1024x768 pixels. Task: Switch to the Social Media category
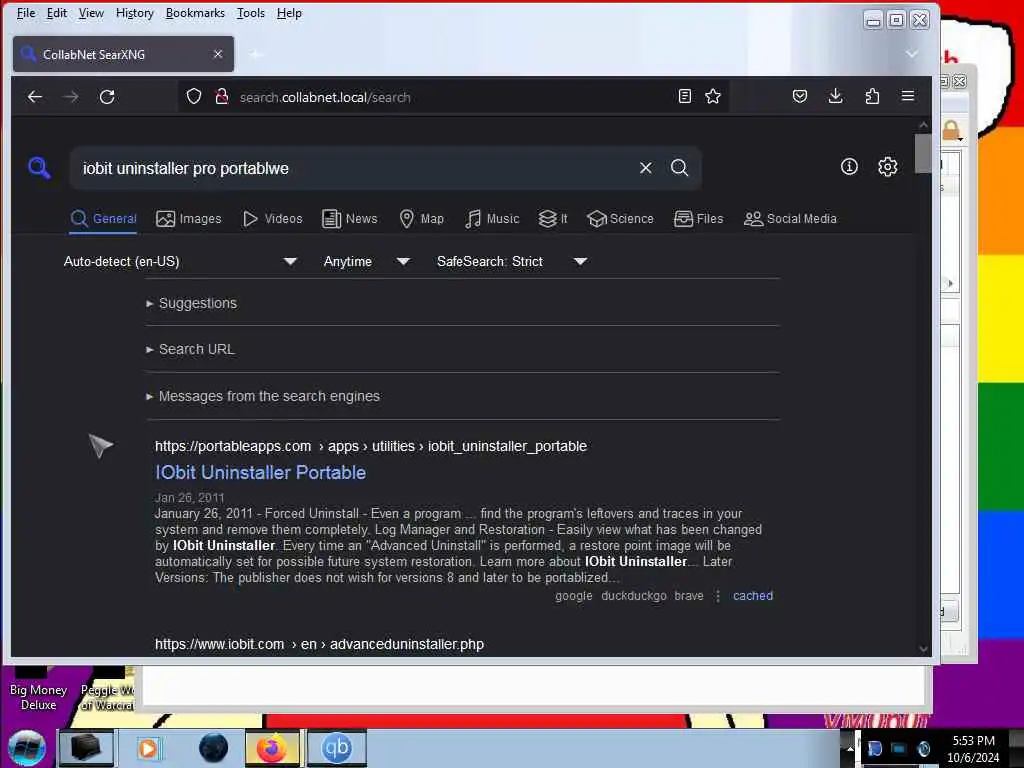click(x=790, y=219)
